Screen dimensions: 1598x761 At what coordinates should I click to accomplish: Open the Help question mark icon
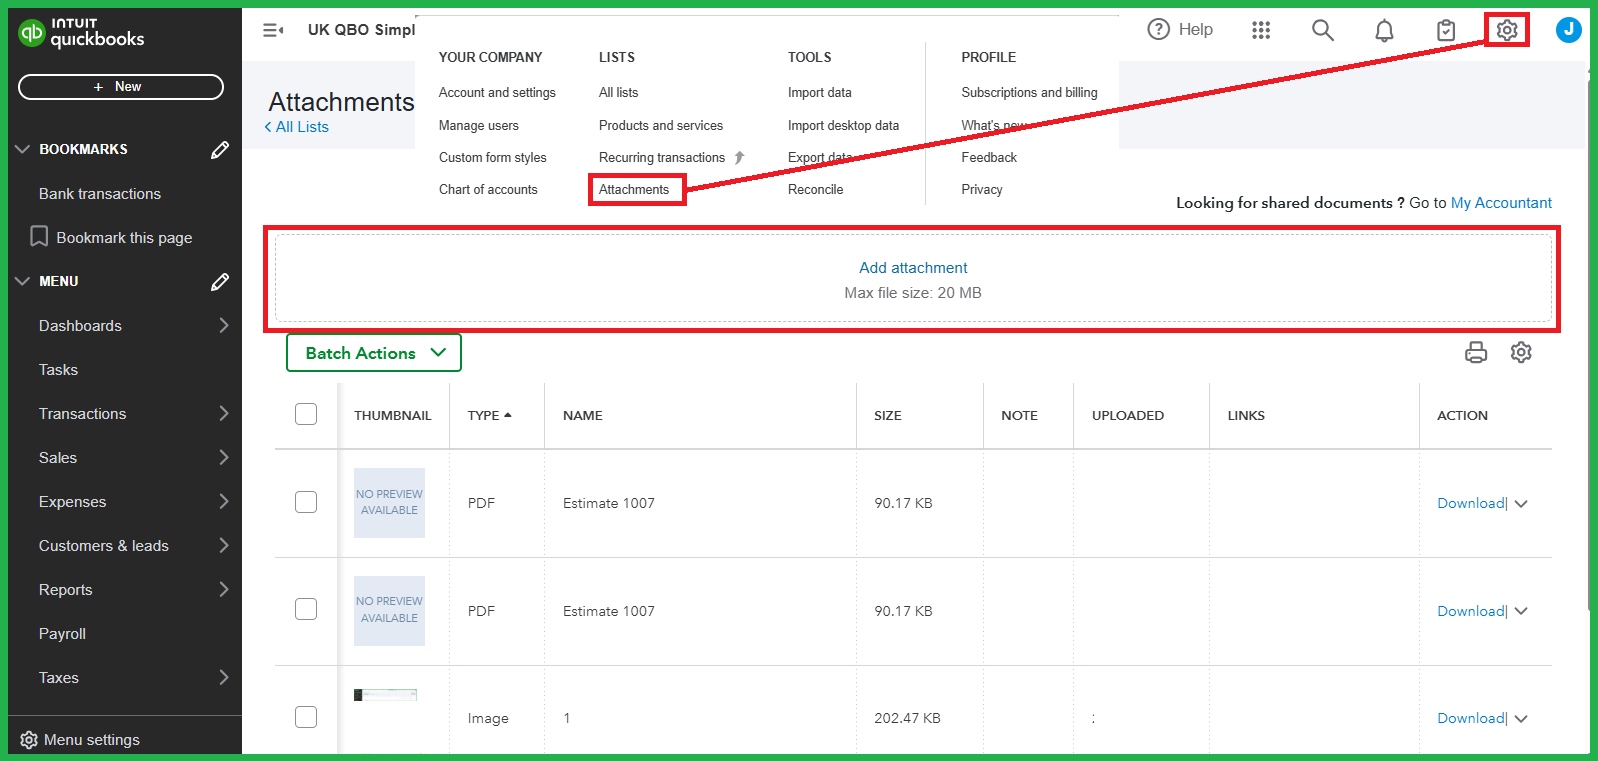coord(1158,29)
